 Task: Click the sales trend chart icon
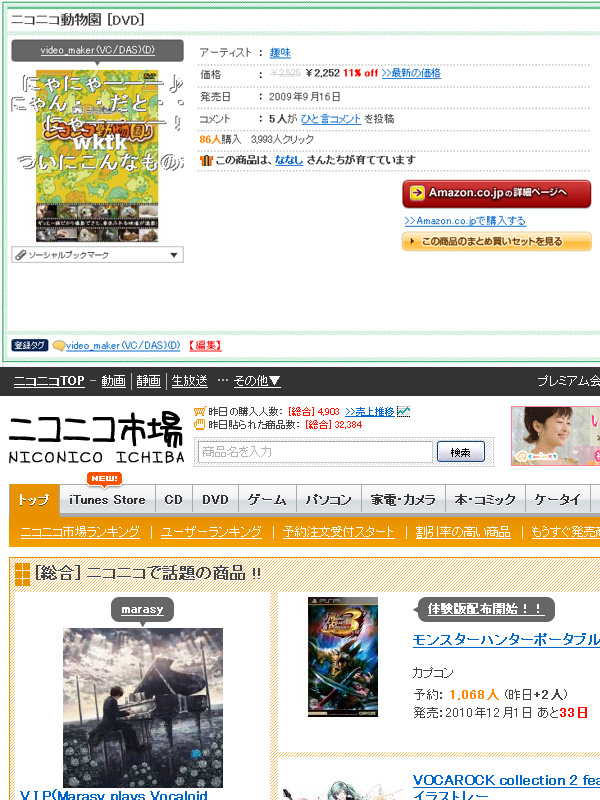(403, 411)
